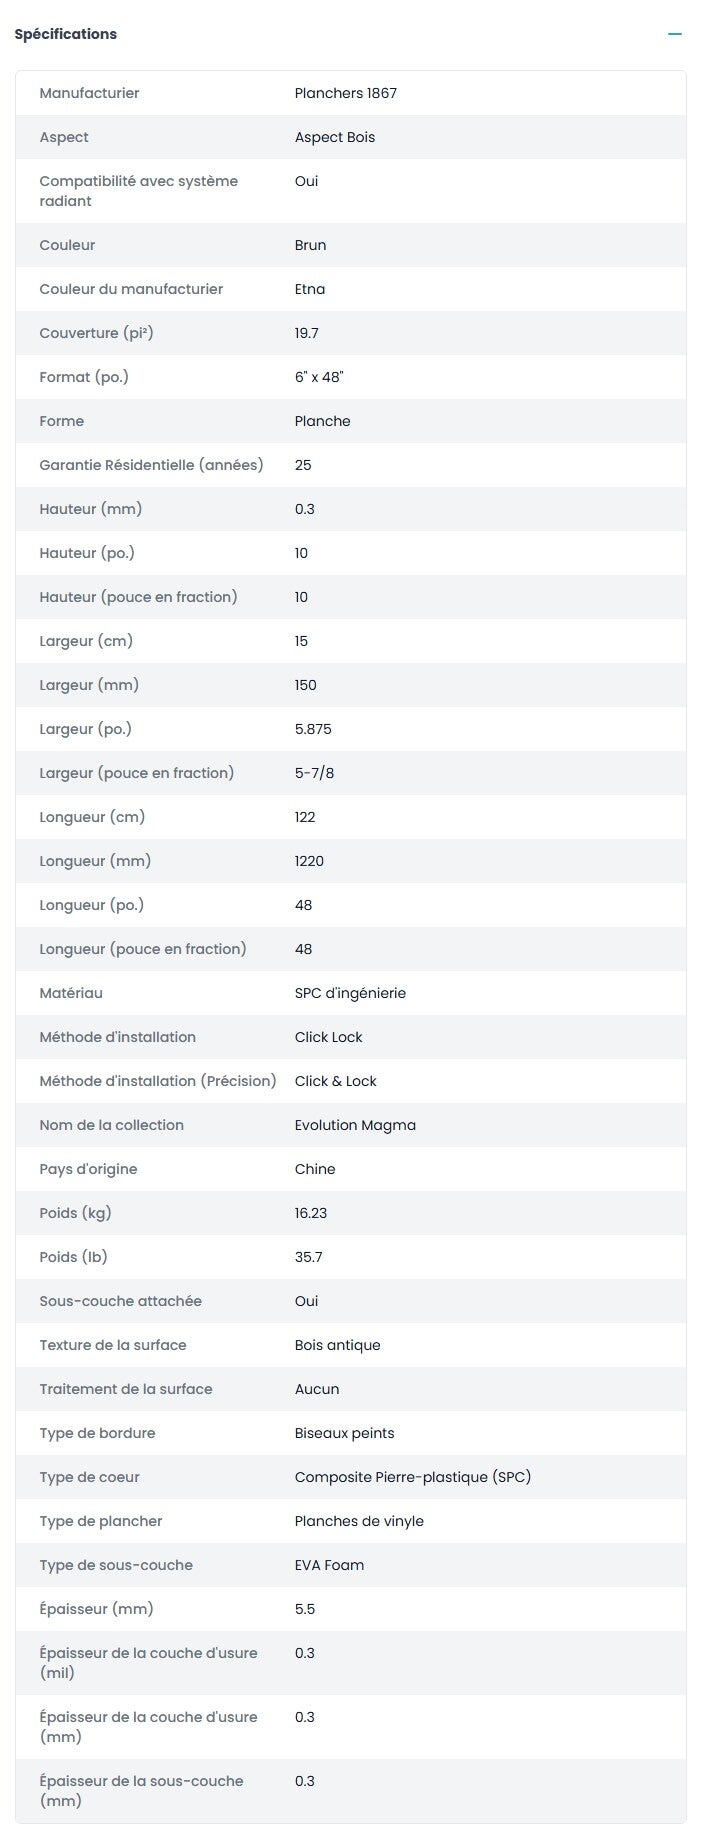Click the Bois antique texture value
Image resolution: width=703 pixels, height=1841 pixels.
(337, 1345)
